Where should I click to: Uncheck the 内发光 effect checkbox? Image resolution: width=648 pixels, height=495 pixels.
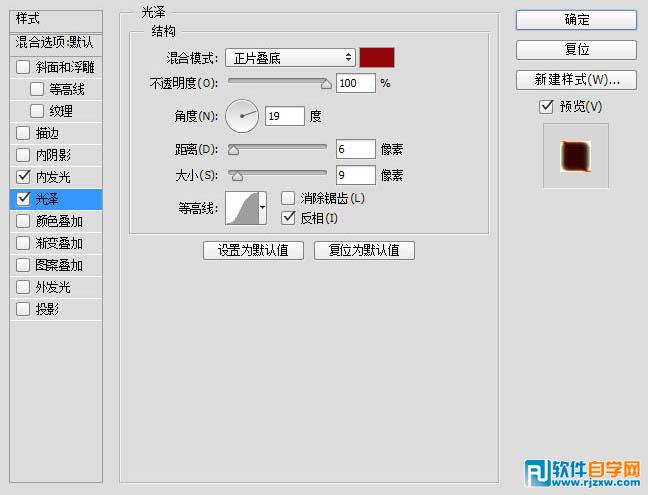[24, 177]
